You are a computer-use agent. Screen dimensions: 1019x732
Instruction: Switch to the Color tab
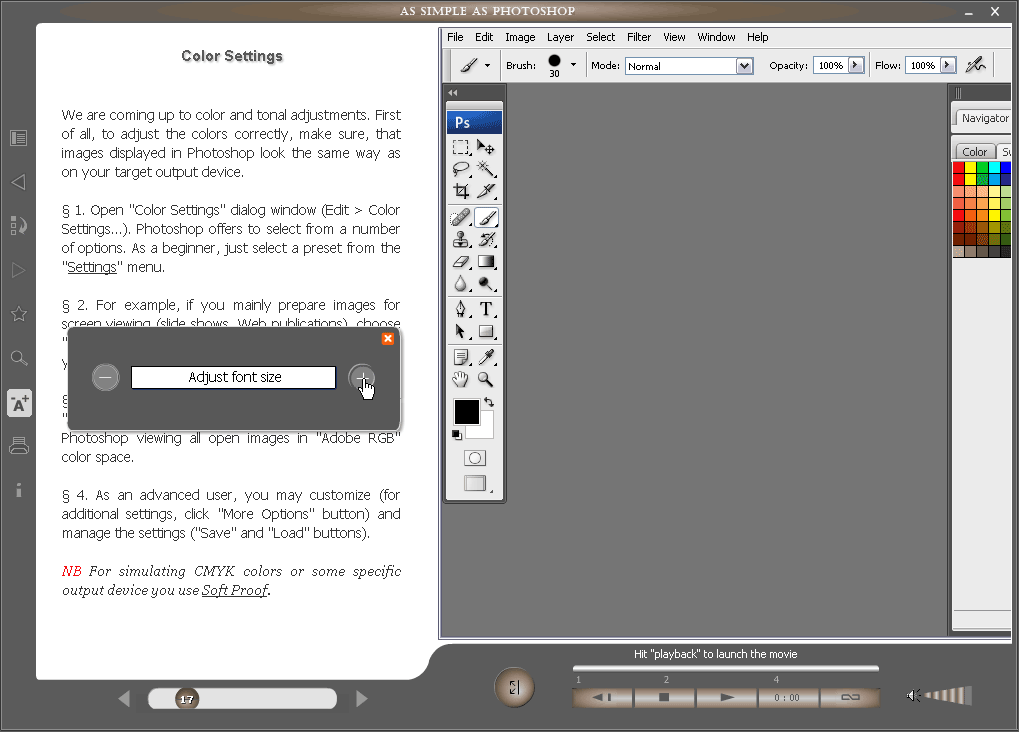[974, 151]
